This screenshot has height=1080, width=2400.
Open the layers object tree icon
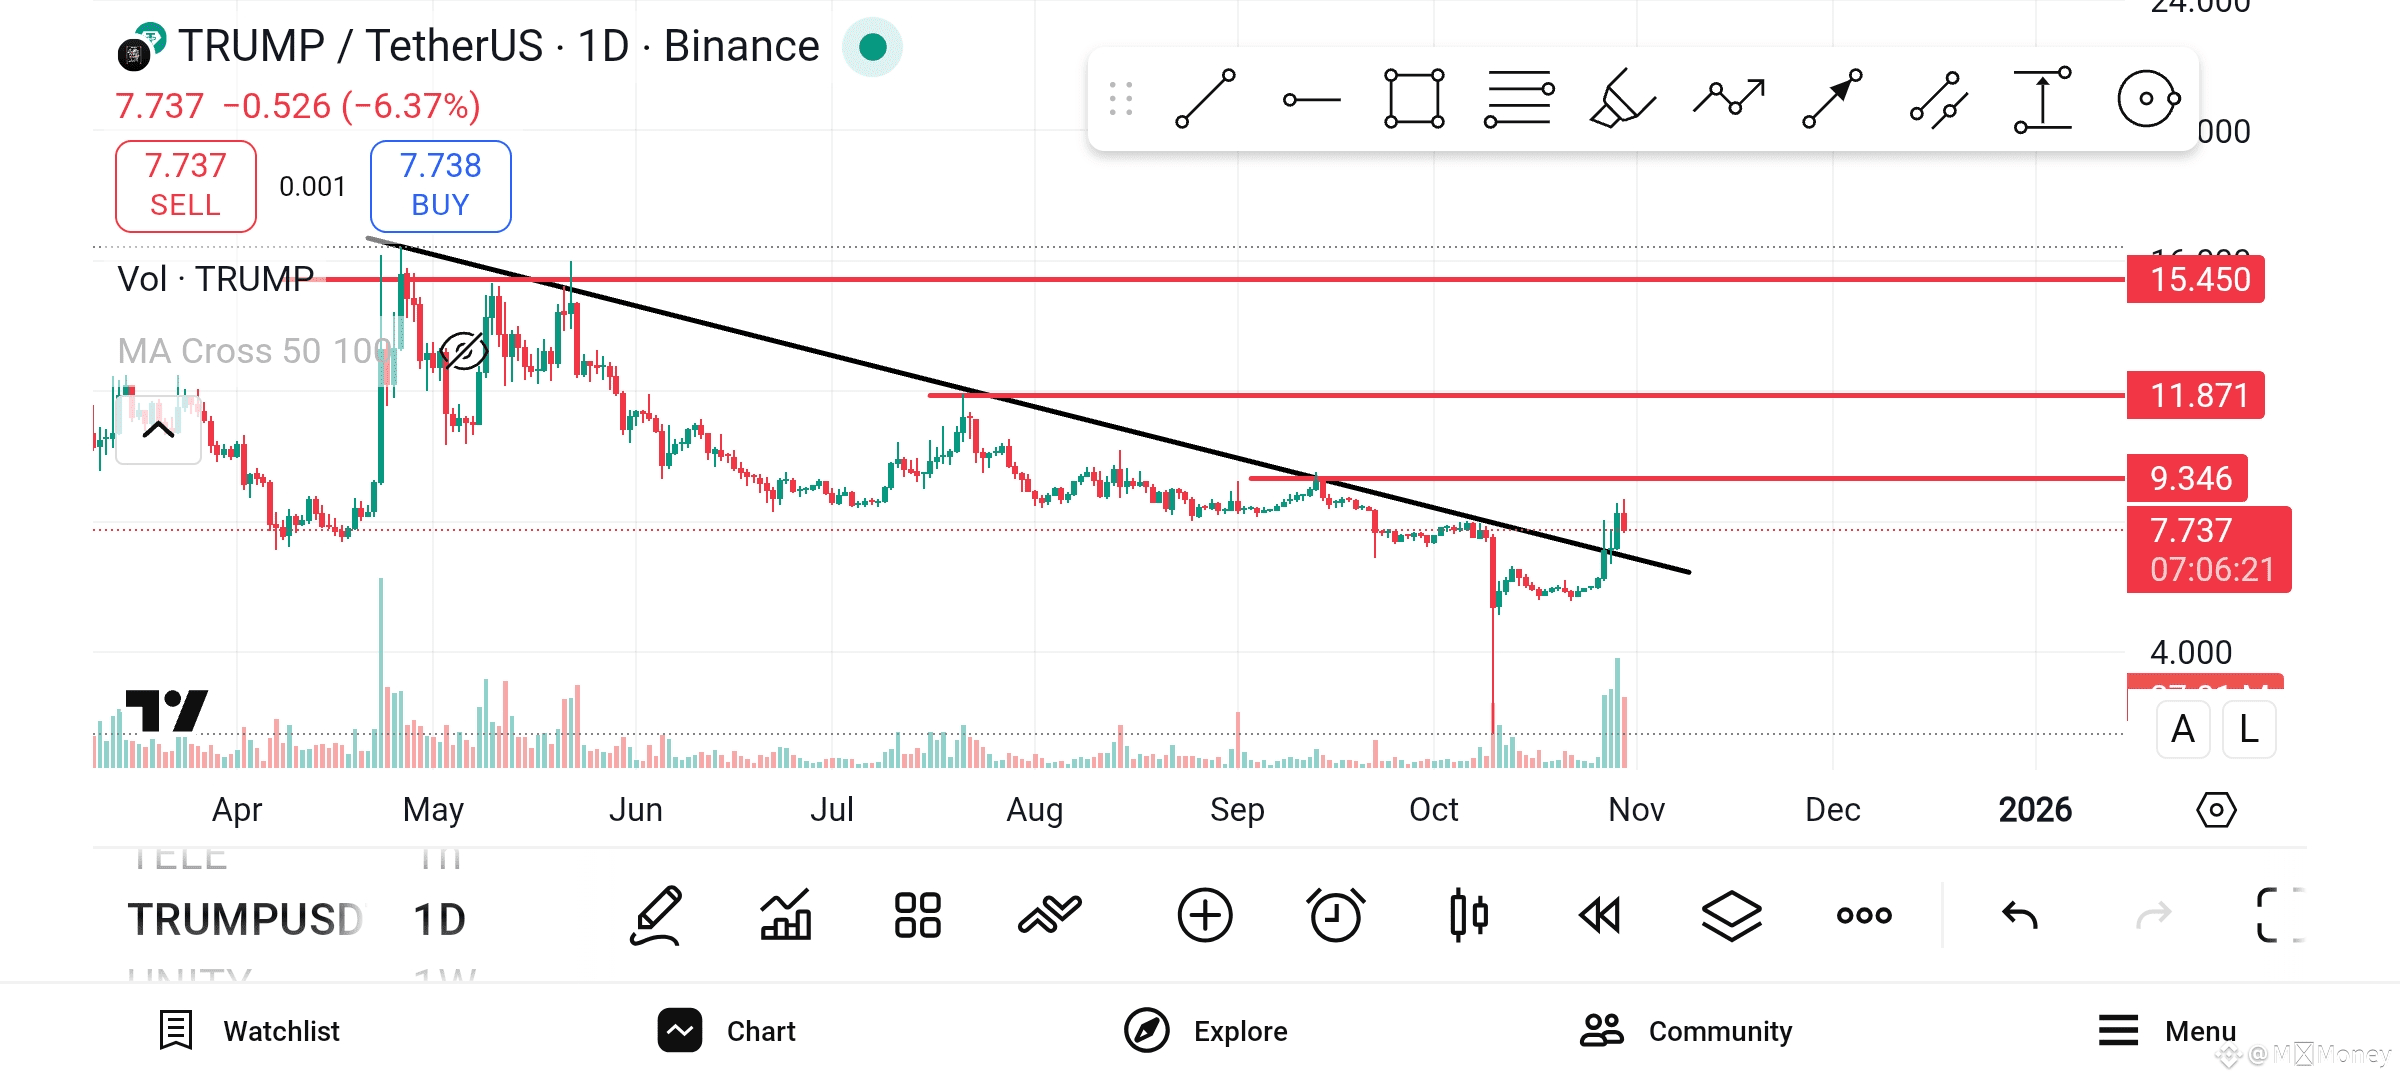[1731, 915]
